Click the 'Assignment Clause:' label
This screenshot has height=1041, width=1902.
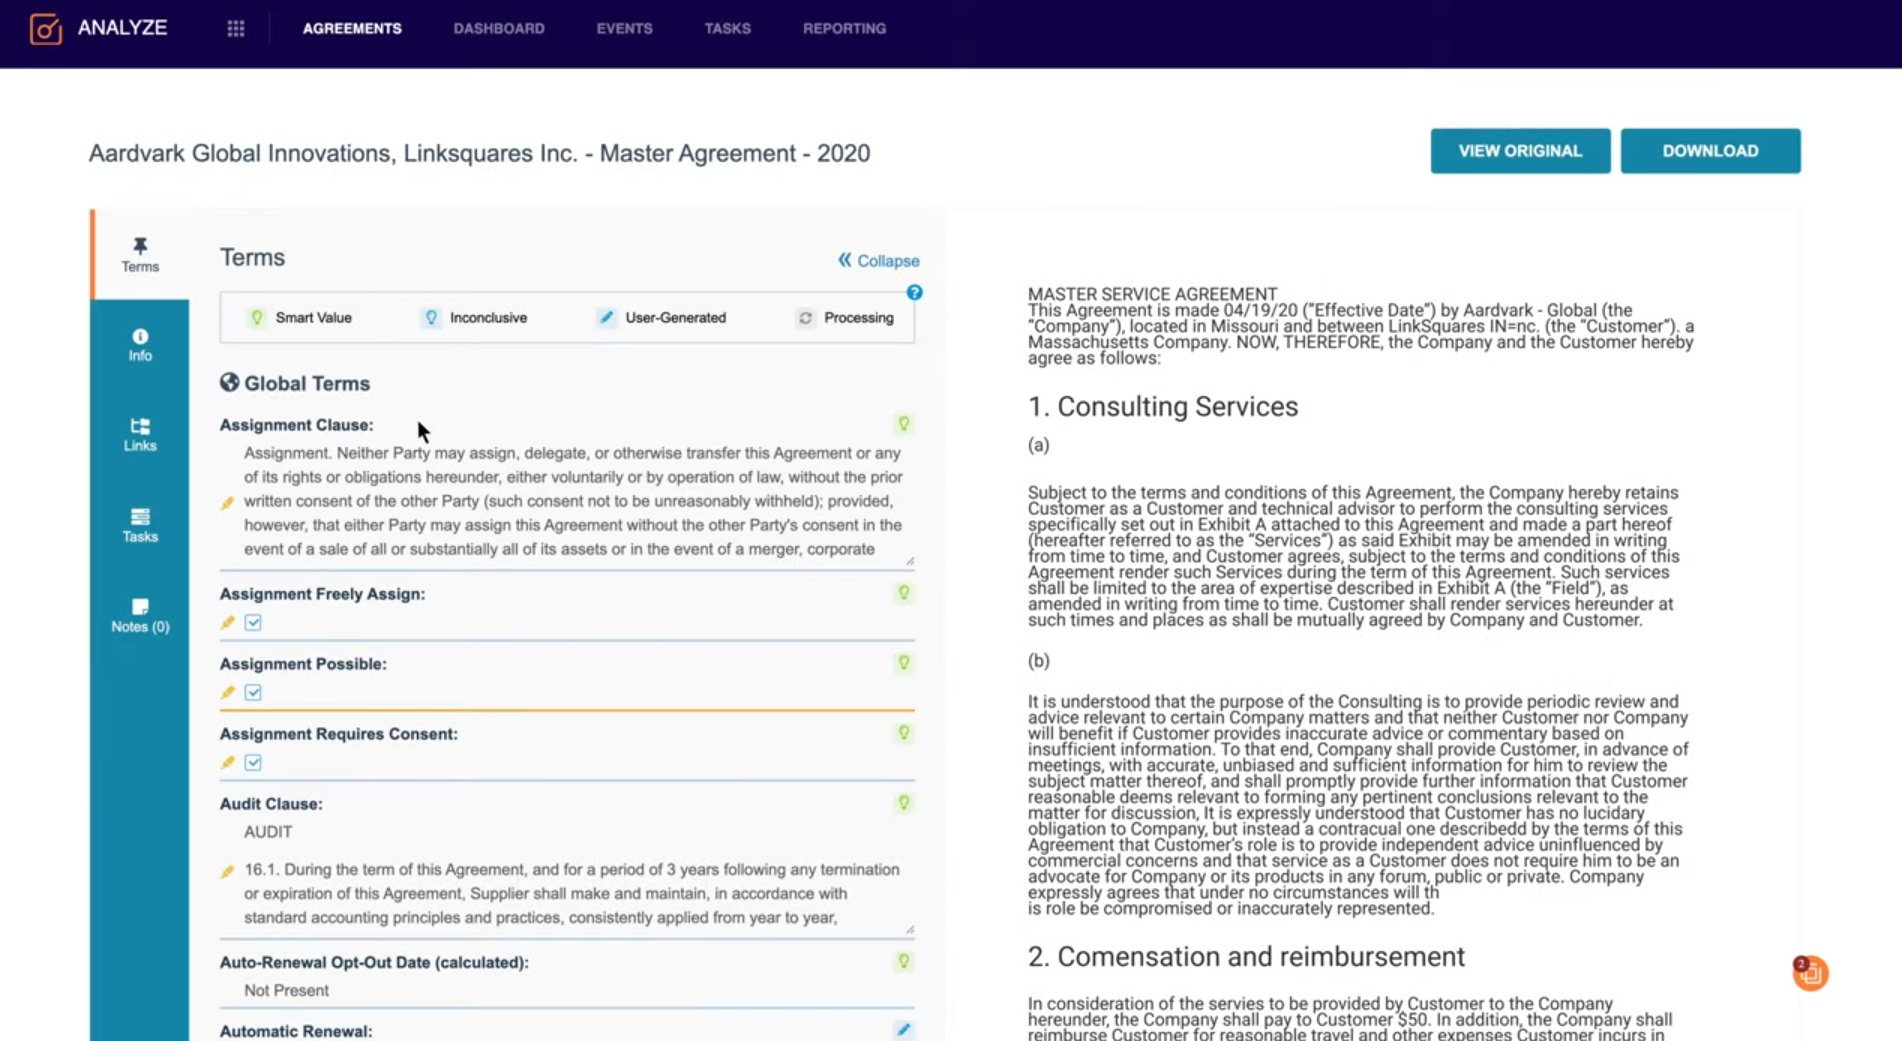[x=296, y=425]
